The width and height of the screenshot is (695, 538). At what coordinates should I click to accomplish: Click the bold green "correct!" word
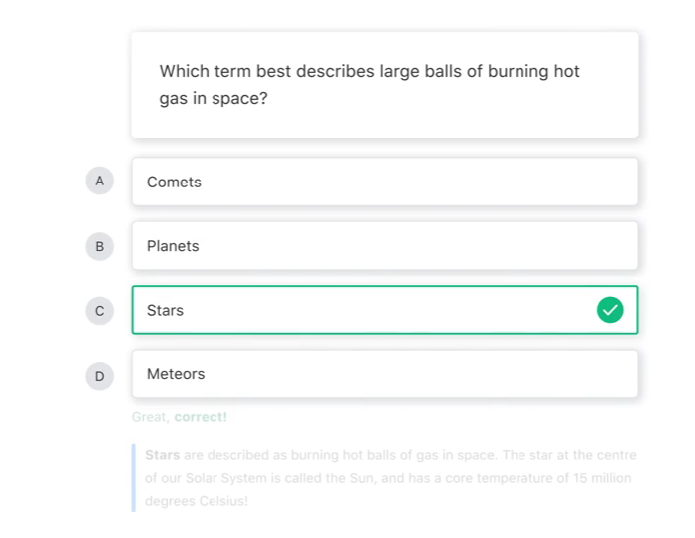pos(200,417)
